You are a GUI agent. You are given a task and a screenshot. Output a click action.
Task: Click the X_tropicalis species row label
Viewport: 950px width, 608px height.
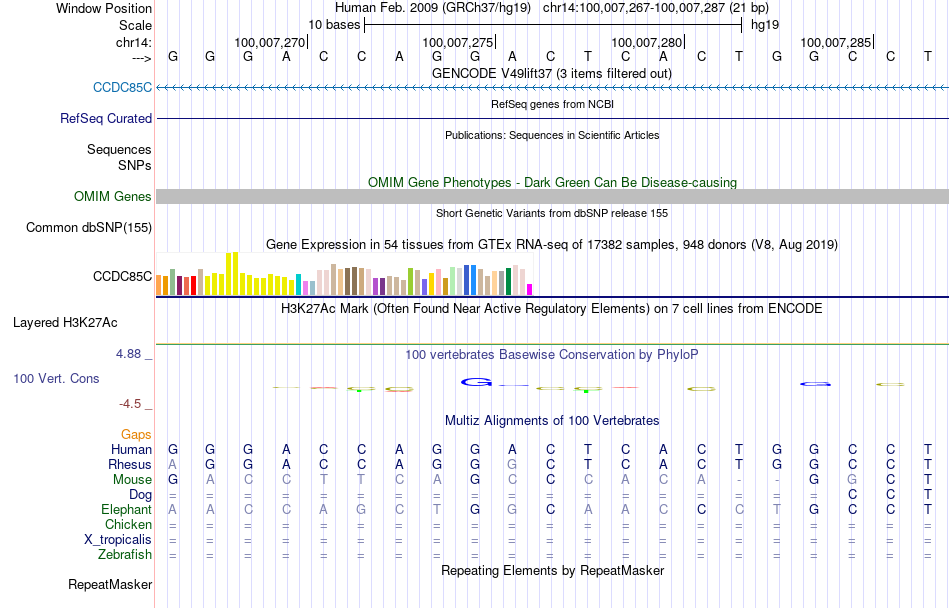(x=118, y=540)
